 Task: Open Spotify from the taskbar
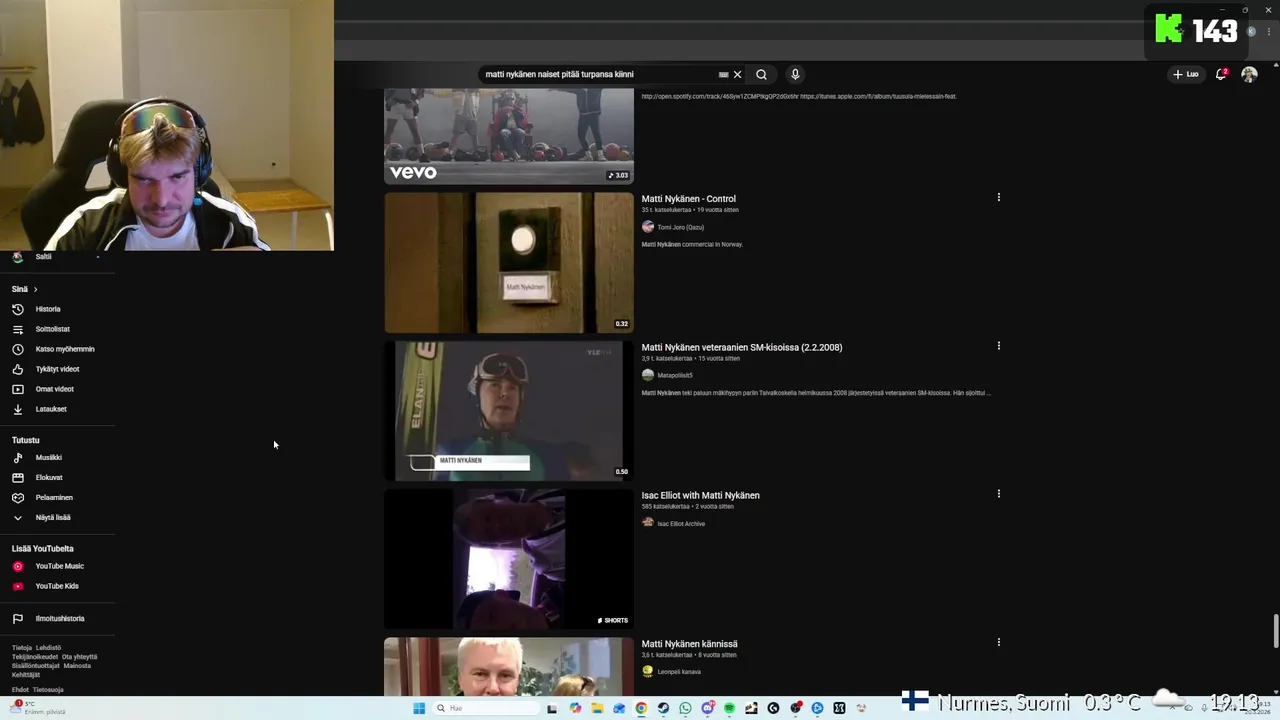tap(729, 708)
